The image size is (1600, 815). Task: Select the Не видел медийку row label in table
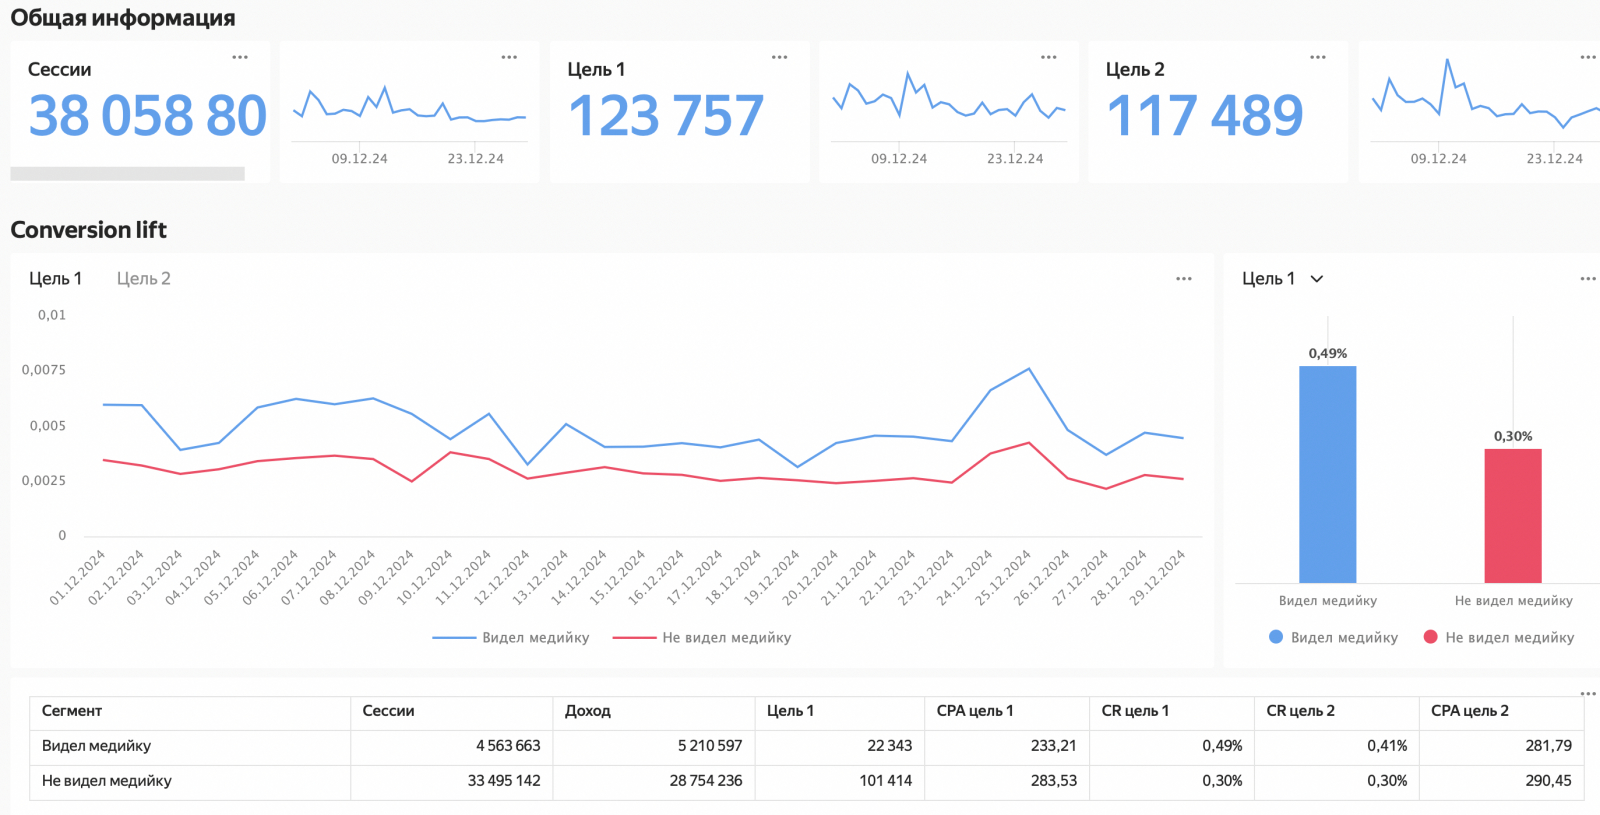pos(107,781)
